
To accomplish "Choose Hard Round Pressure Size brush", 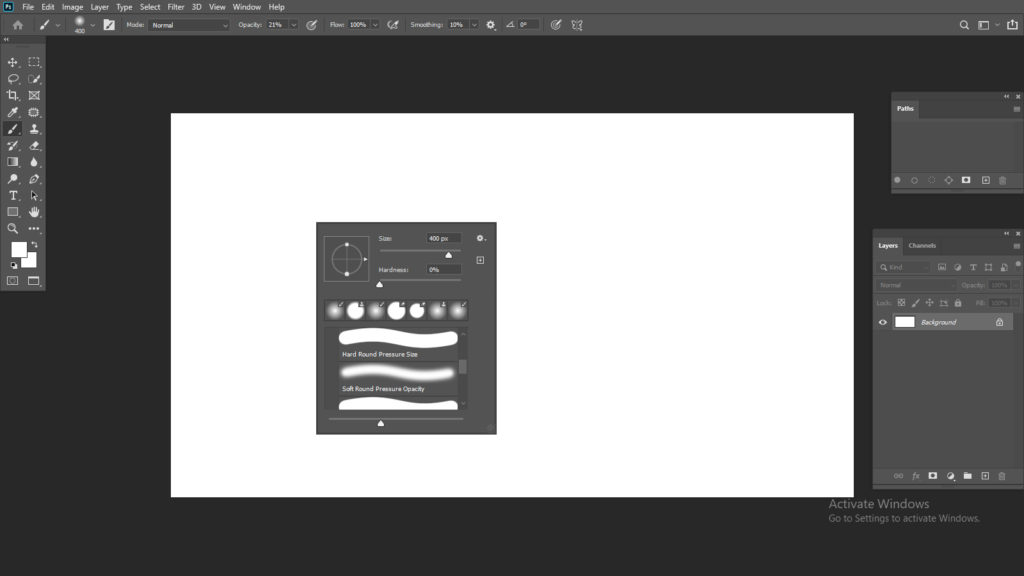I will (398, 344).
